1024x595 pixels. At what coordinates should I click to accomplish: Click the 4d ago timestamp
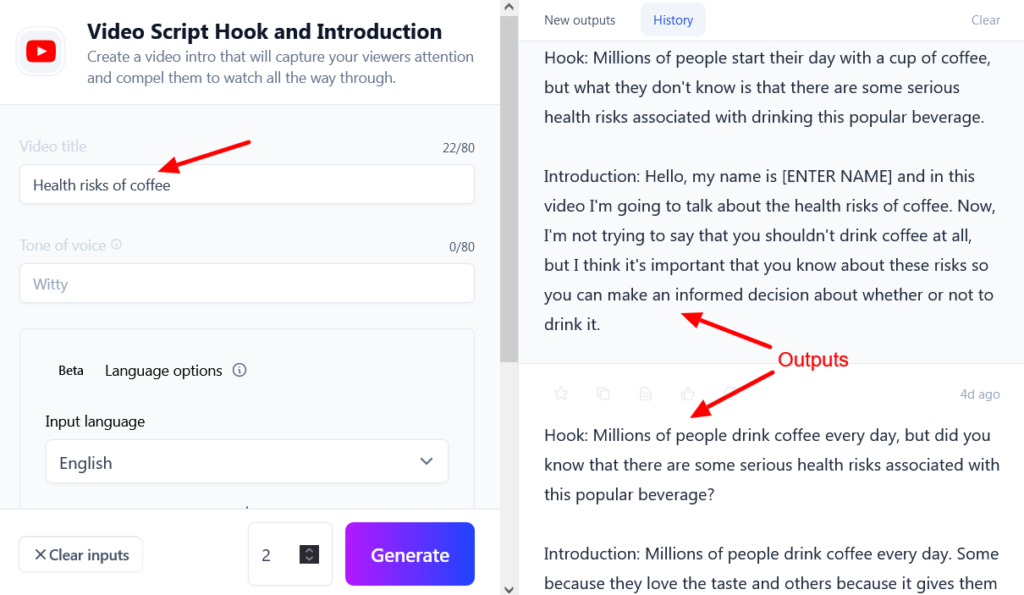click(979, 394)
